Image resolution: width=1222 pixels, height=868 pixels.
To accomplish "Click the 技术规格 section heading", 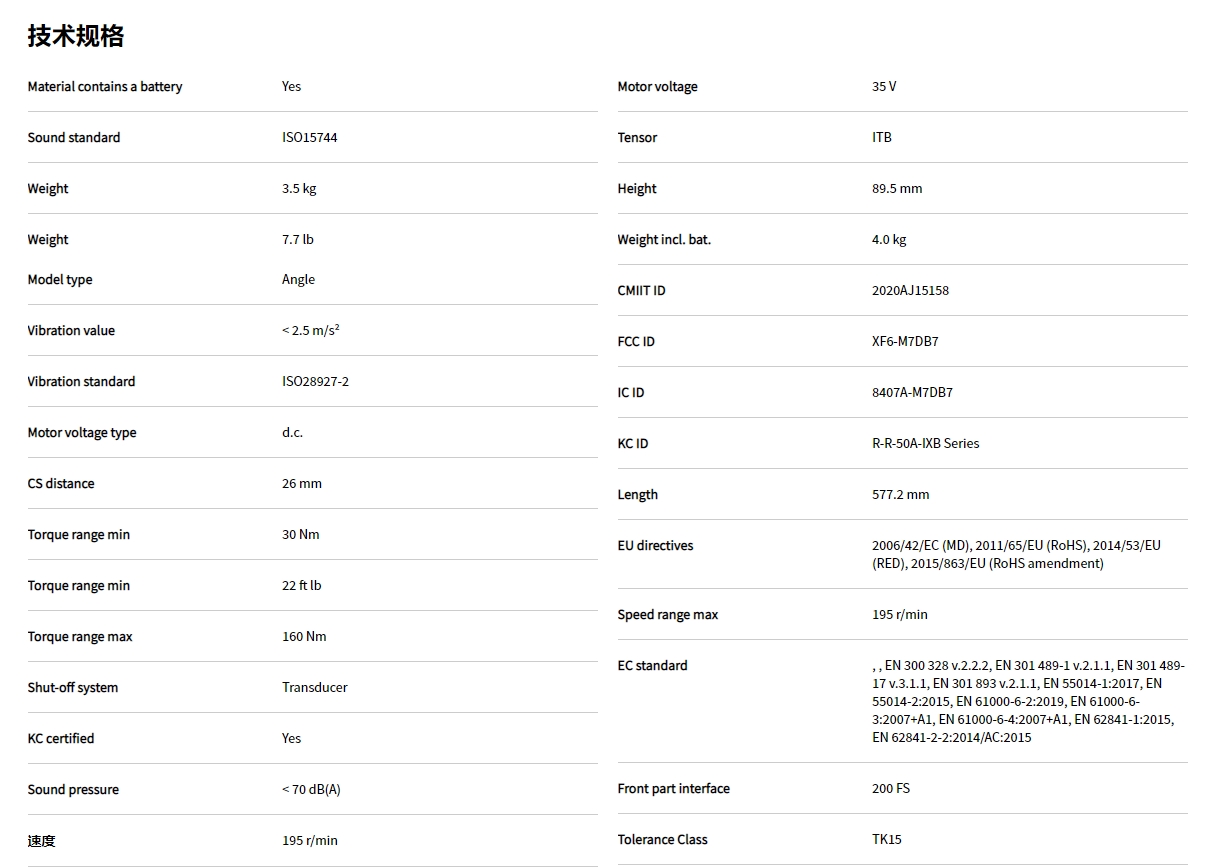I will (x=76, y=36).
